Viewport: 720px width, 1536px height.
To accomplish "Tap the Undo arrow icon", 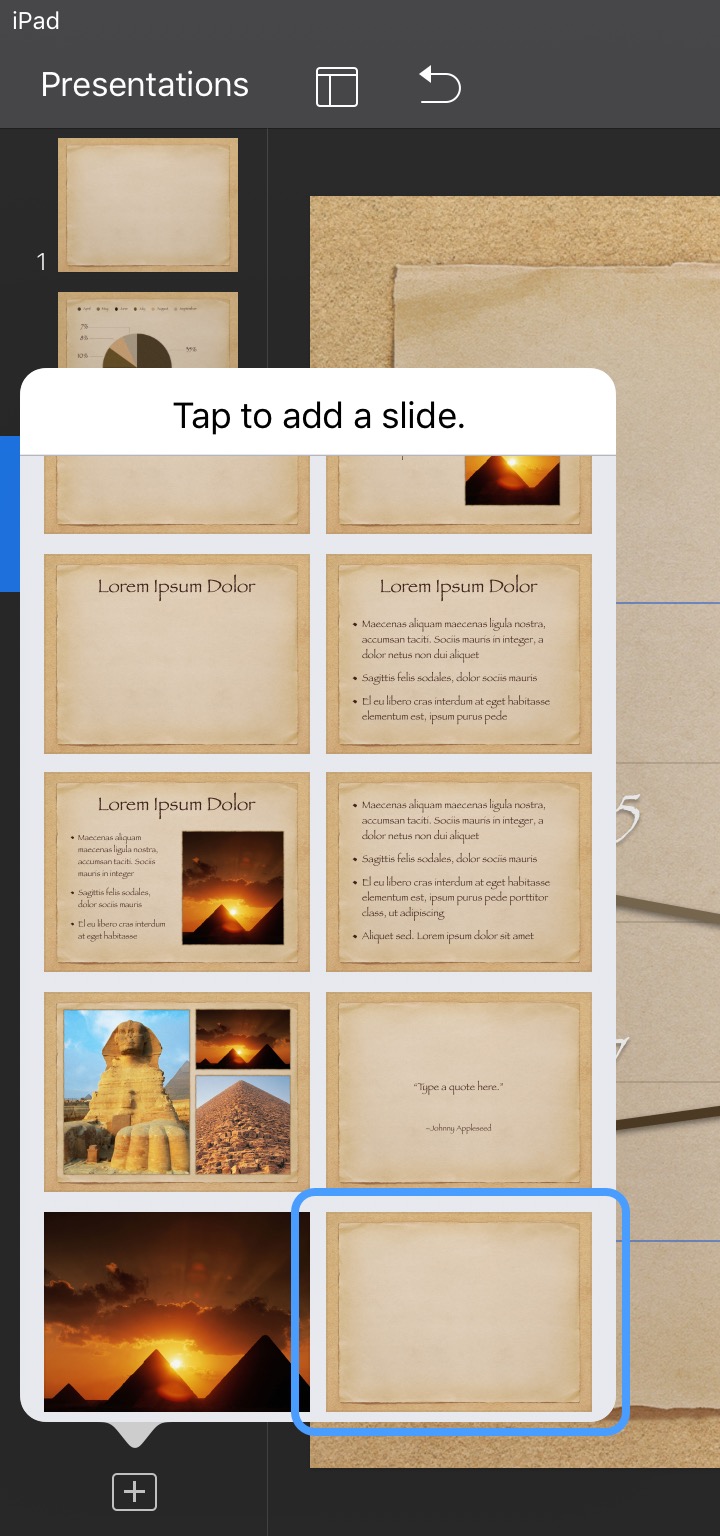I will [440, 85].
